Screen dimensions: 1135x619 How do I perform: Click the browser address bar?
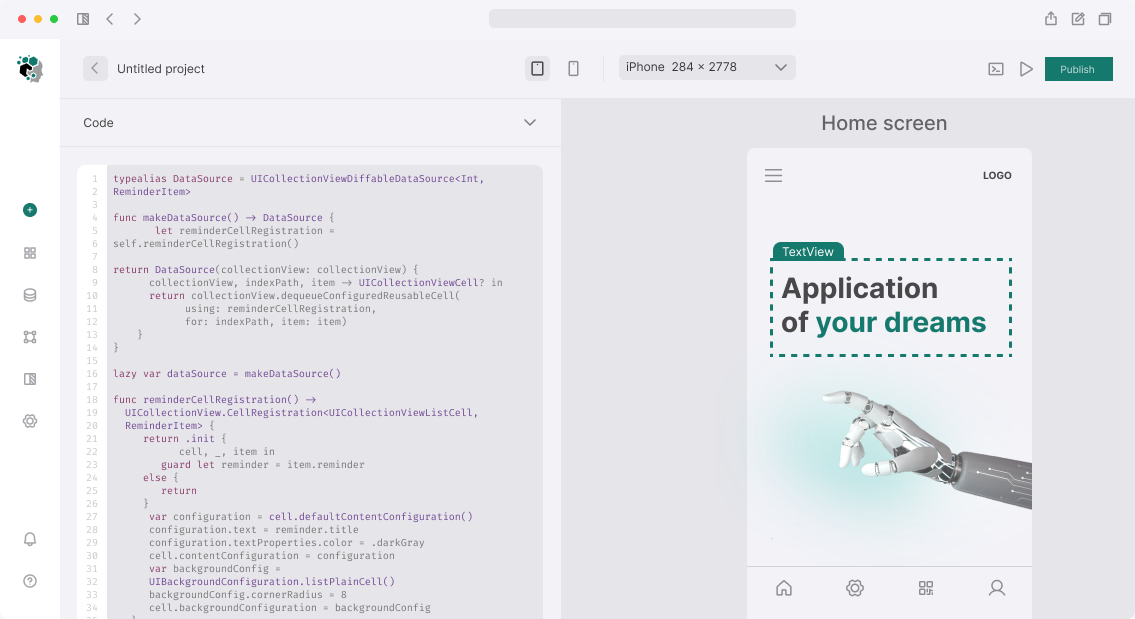click(642, 19)
